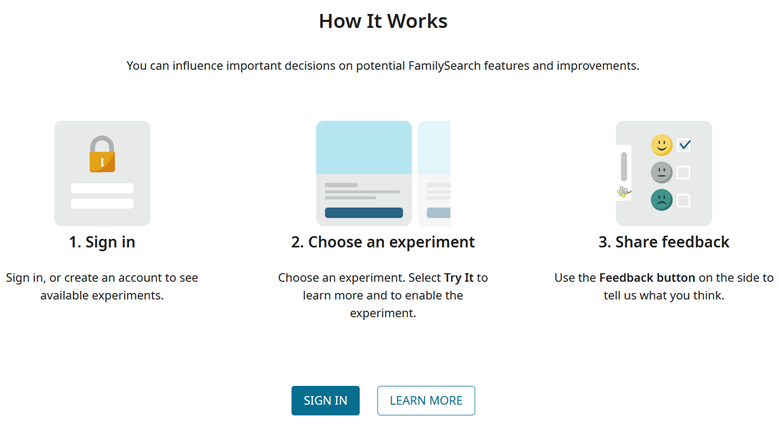Click the SIGN IN button
The width and height of the screenshot is (779, 424).
coord(325,401)
